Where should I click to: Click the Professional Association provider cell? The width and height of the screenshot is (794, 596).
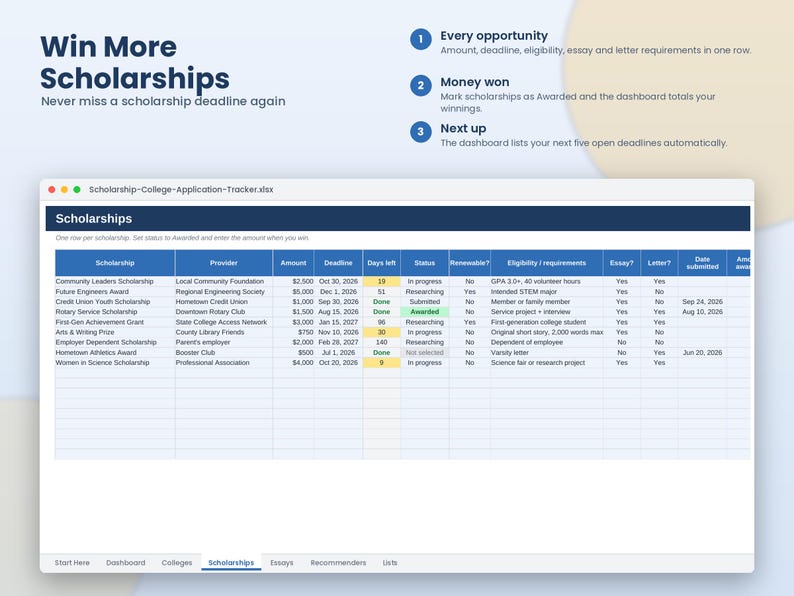(x=224, y=363)
